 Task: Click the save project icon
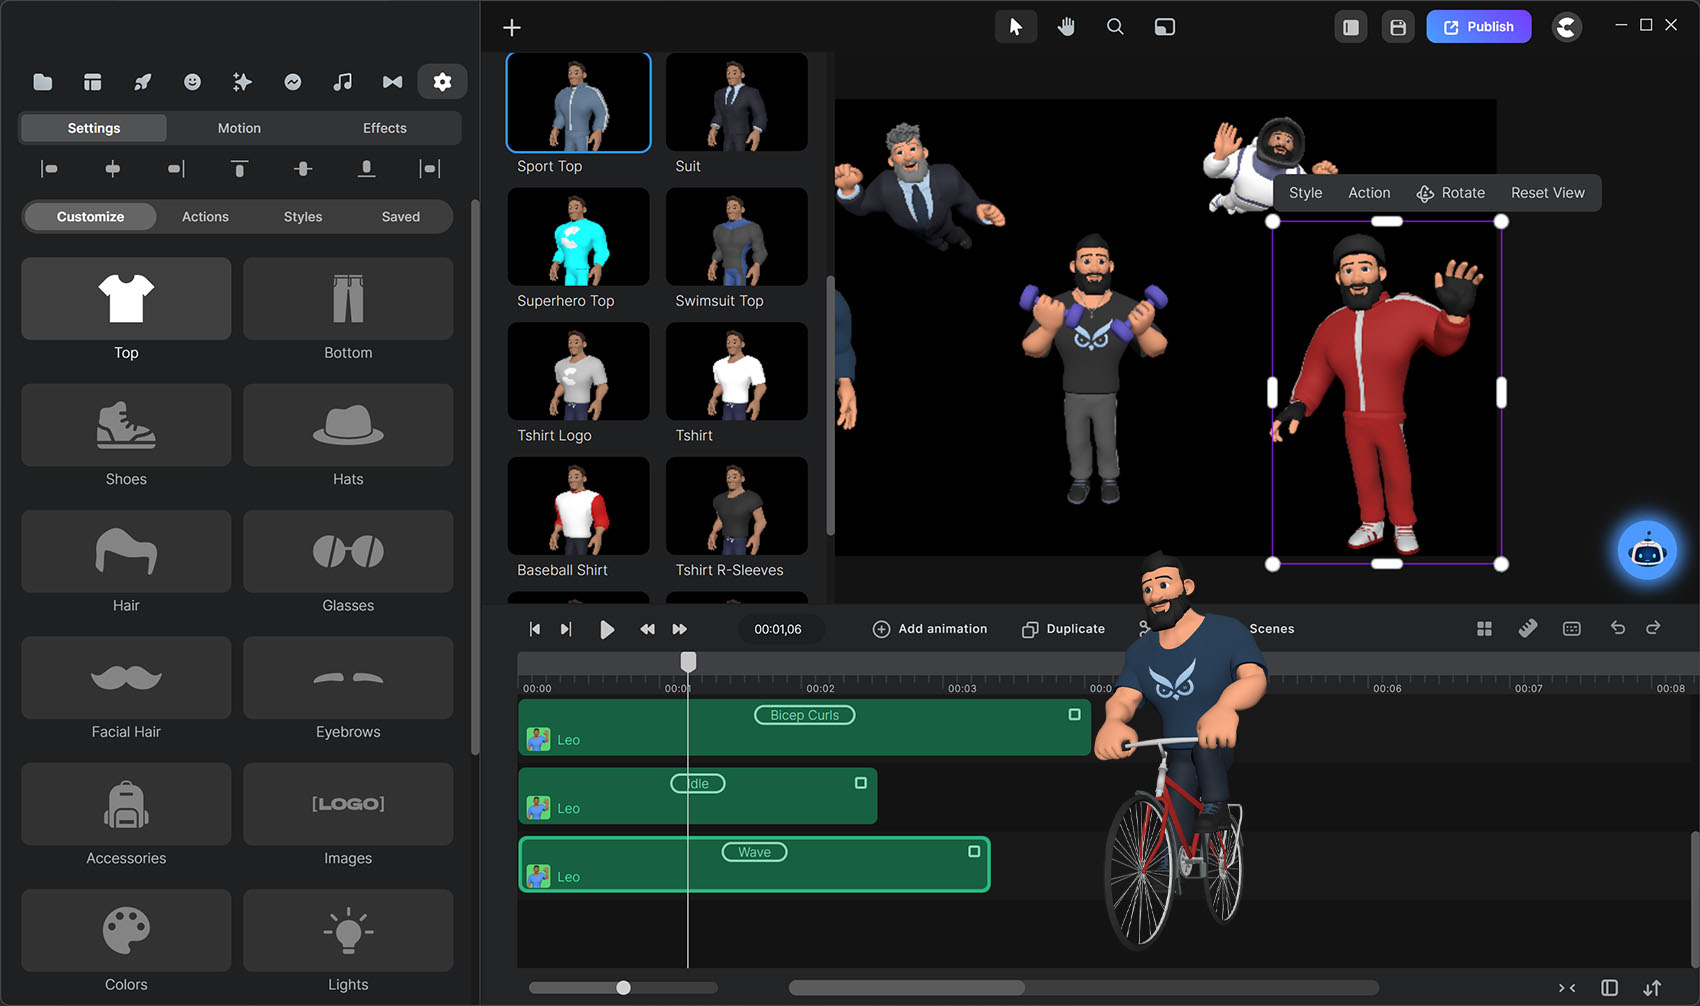1398,27
